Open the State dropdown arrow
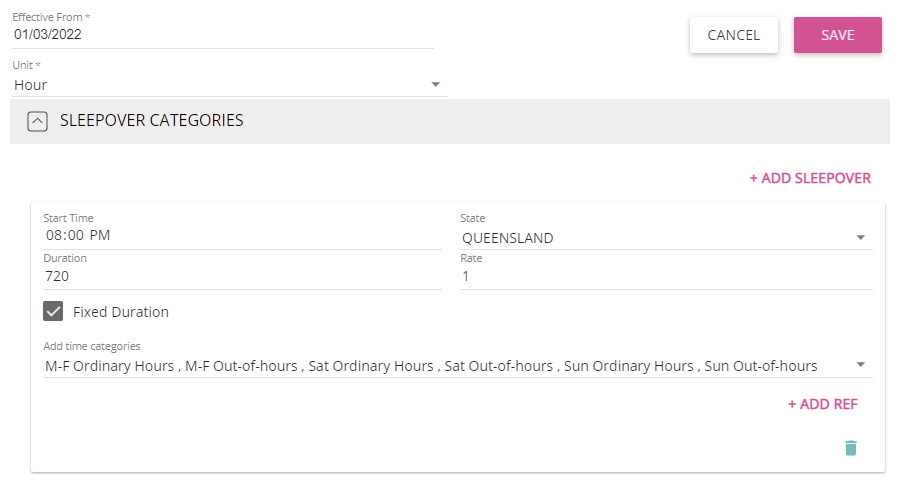The image size is (901, 481). 860,238
